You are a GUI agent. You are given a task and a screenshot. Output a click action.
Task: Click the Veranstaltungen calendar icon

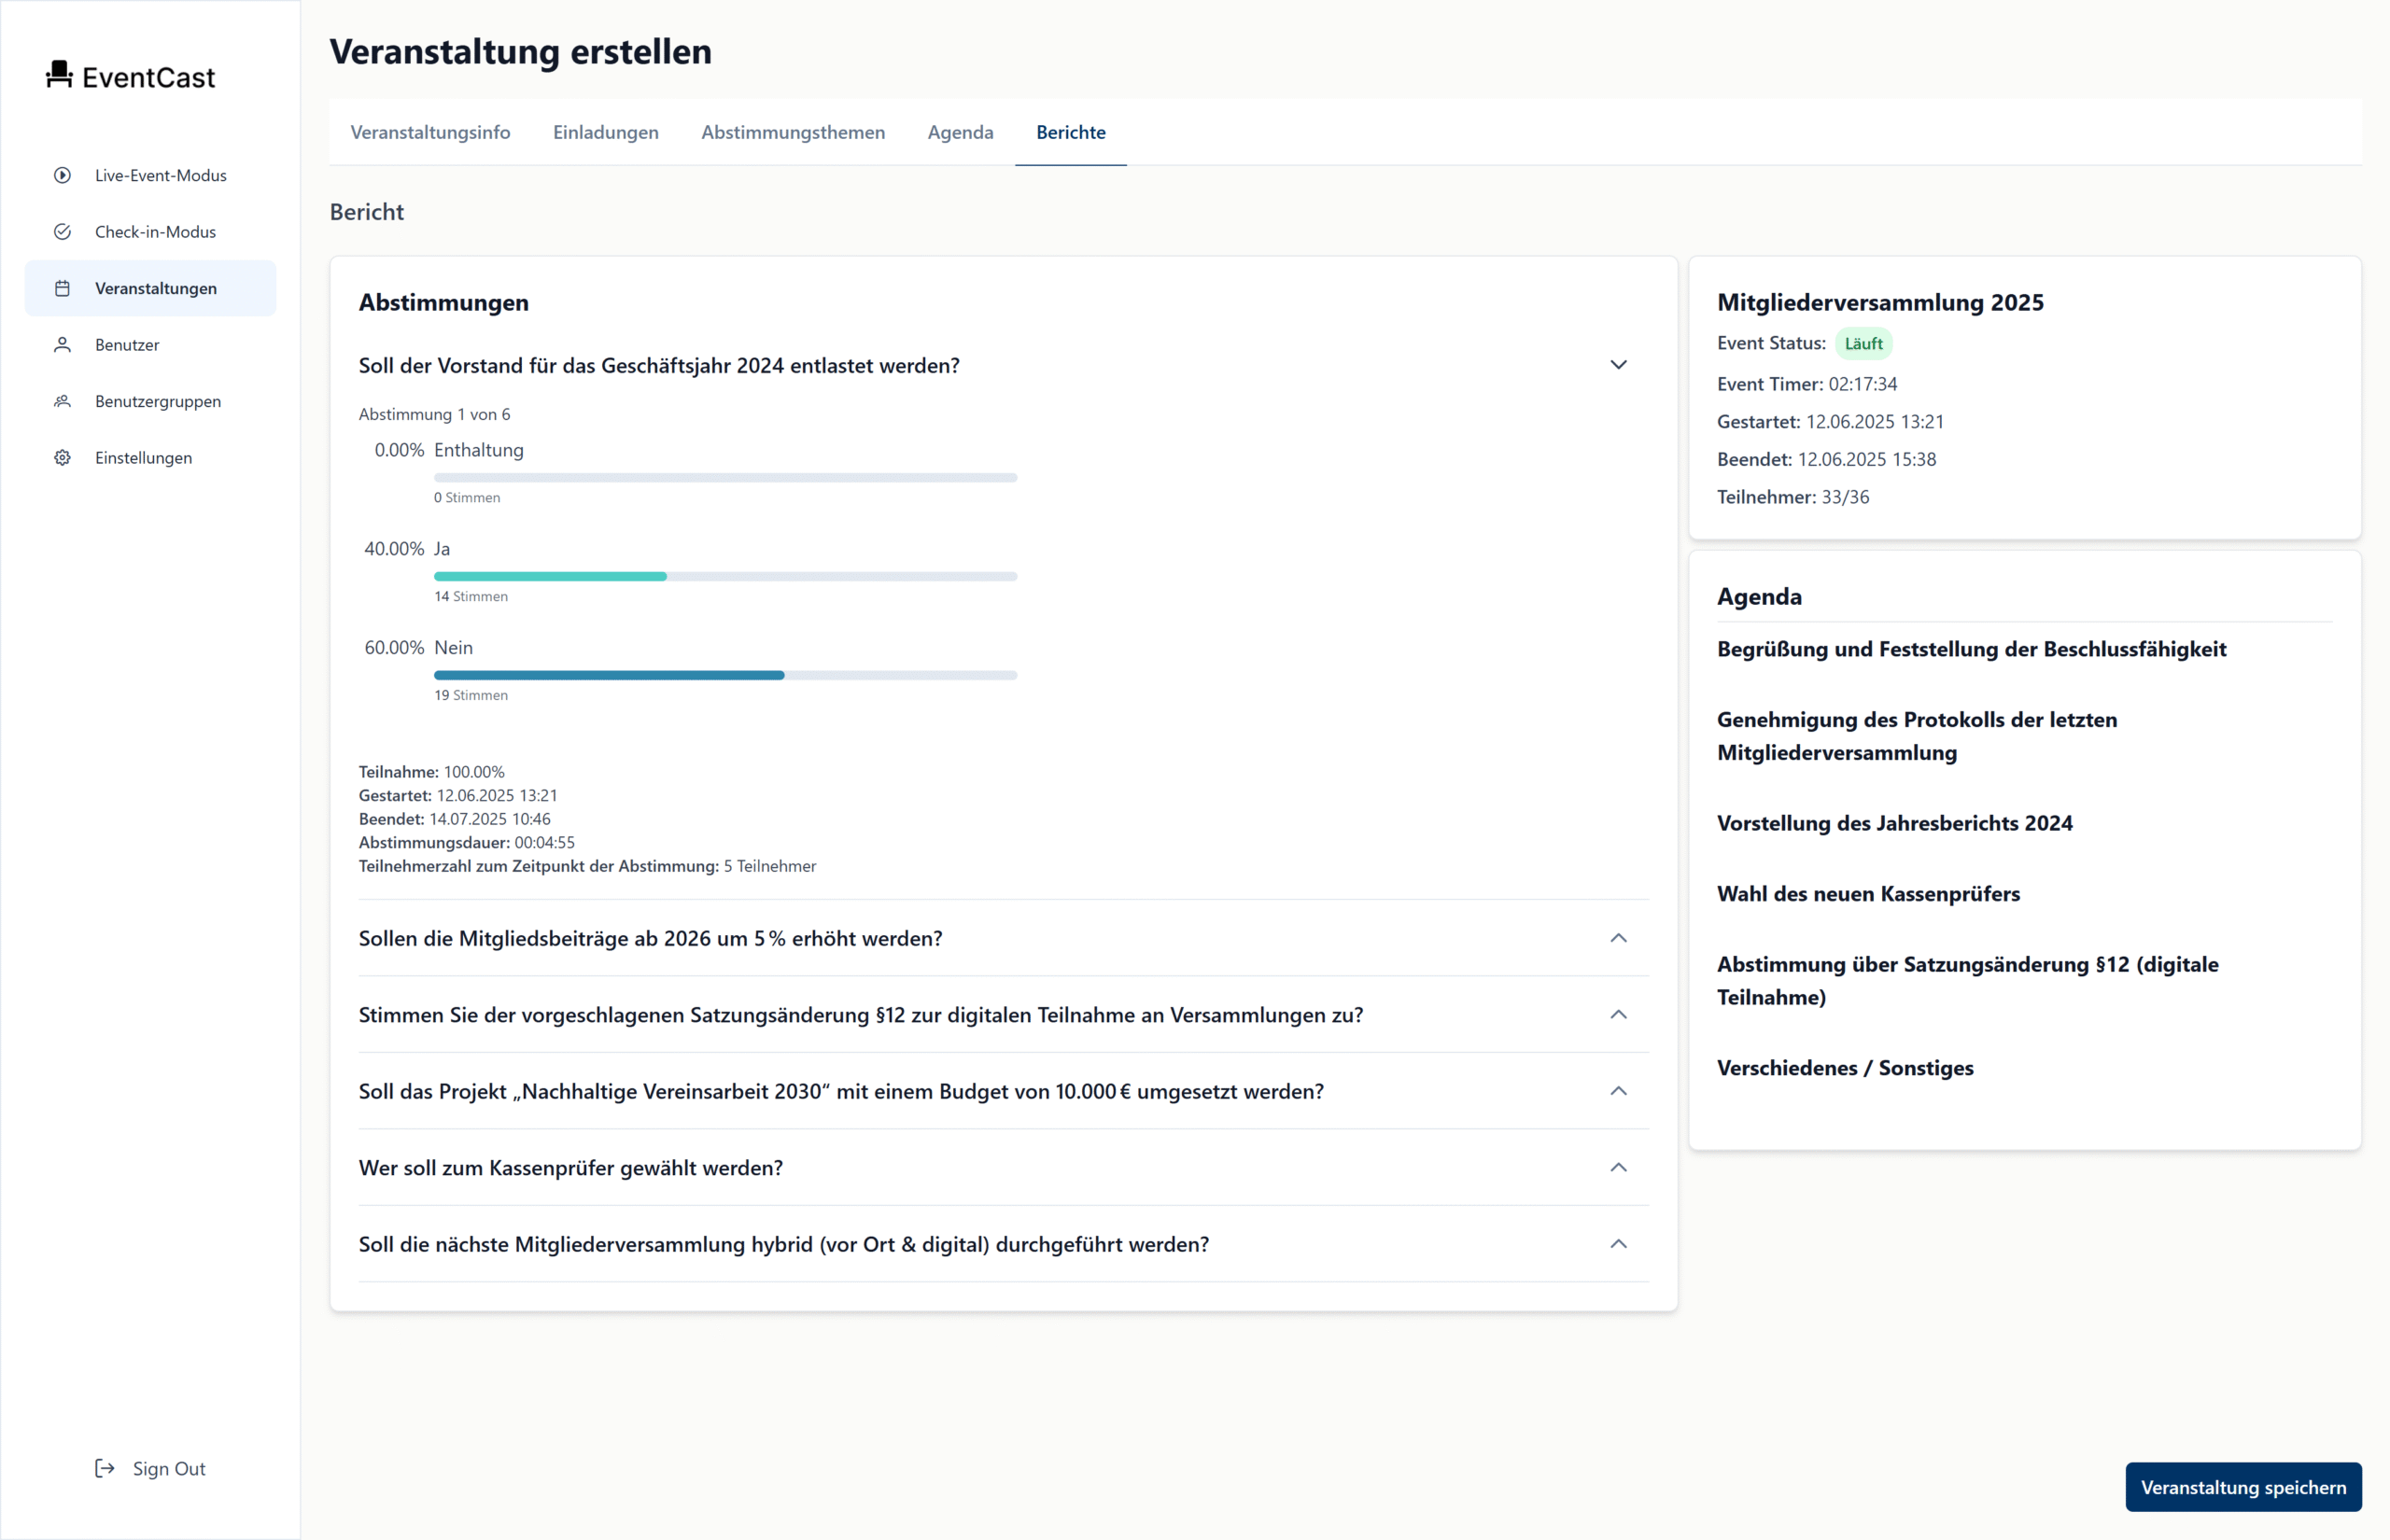(62, 289)
